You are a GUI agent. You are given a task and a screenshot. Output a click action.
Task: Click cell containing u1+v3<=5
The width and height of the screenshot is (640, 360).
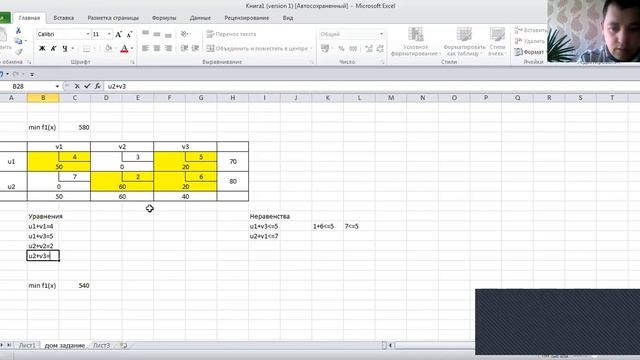coord(264,226)
